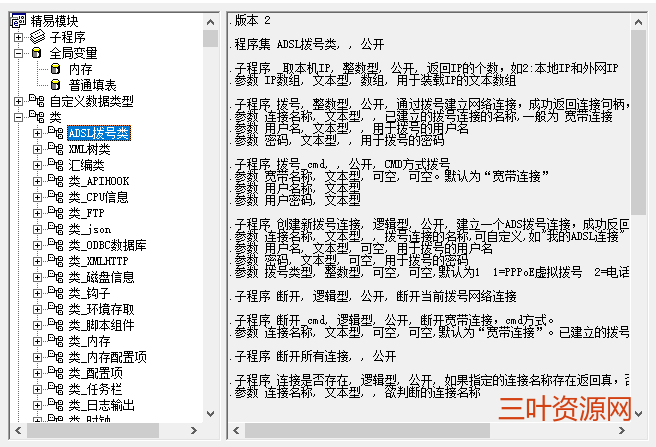This screenshot has height=447, width=656.
Task: Select 类_环境存取 in the tree
Action: point(101,309)
